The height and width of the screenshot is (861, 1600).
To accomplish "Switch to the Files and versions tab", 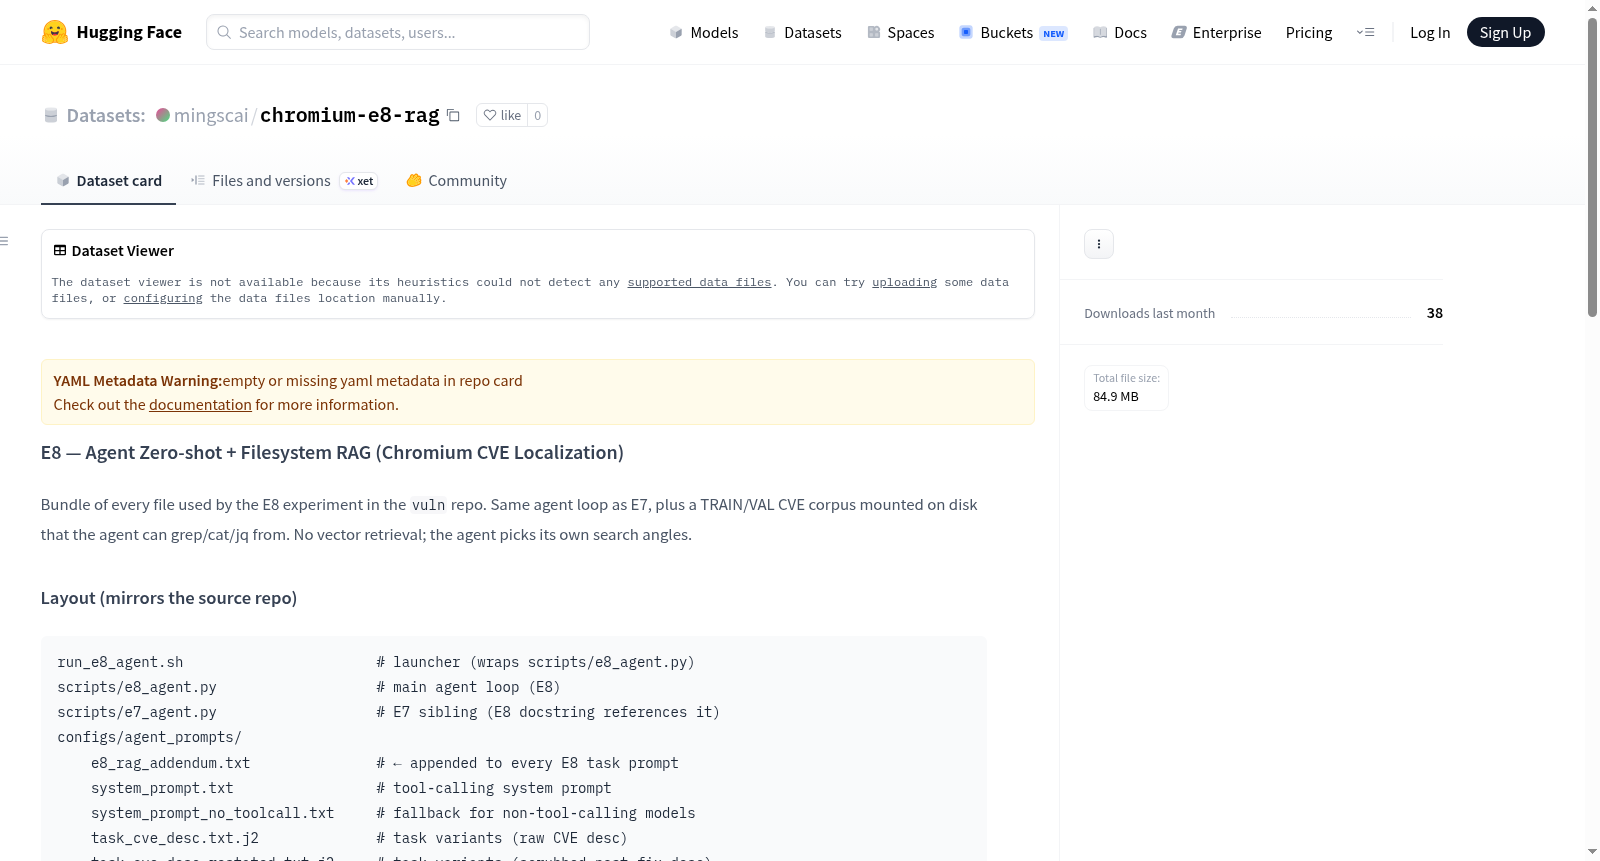I will tap(284, 181).
